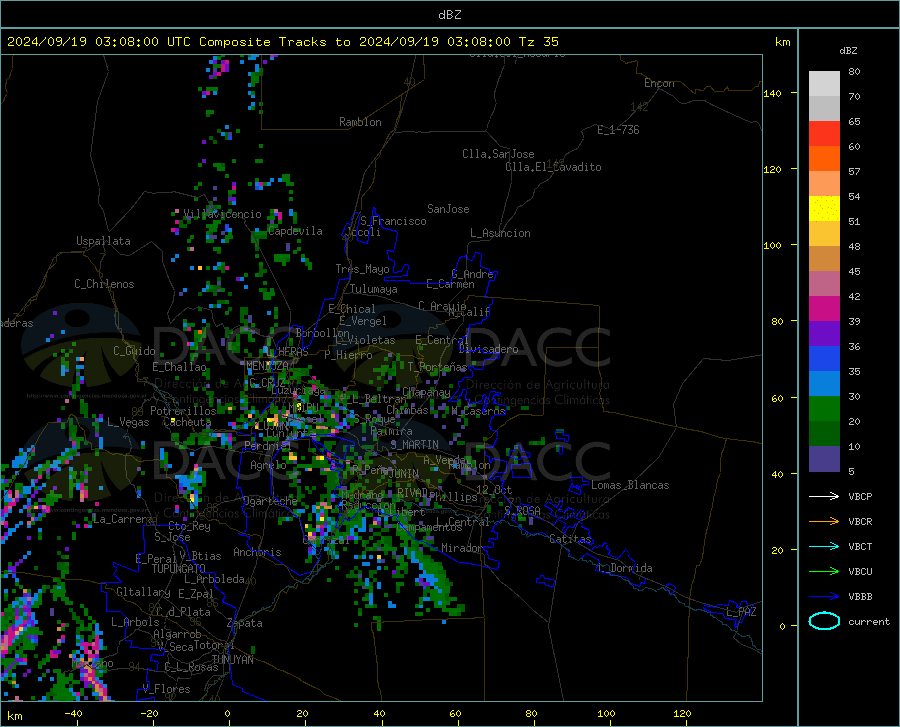This screenshot has width=900, height=727.
Task: Click the 'MENDOZA' city label
Action: 267,366
